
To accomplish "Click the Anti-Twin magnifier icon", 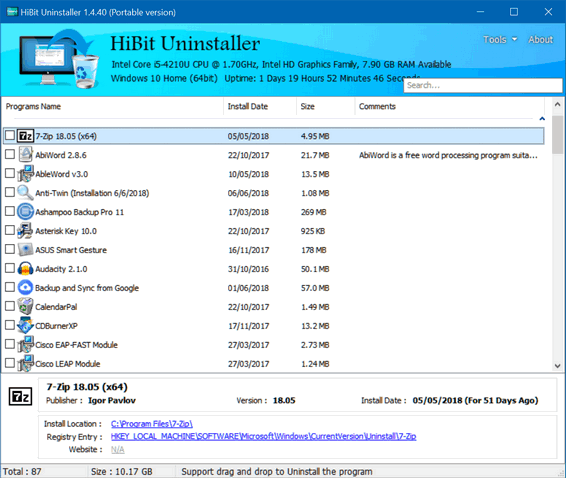I will point(25,193).
